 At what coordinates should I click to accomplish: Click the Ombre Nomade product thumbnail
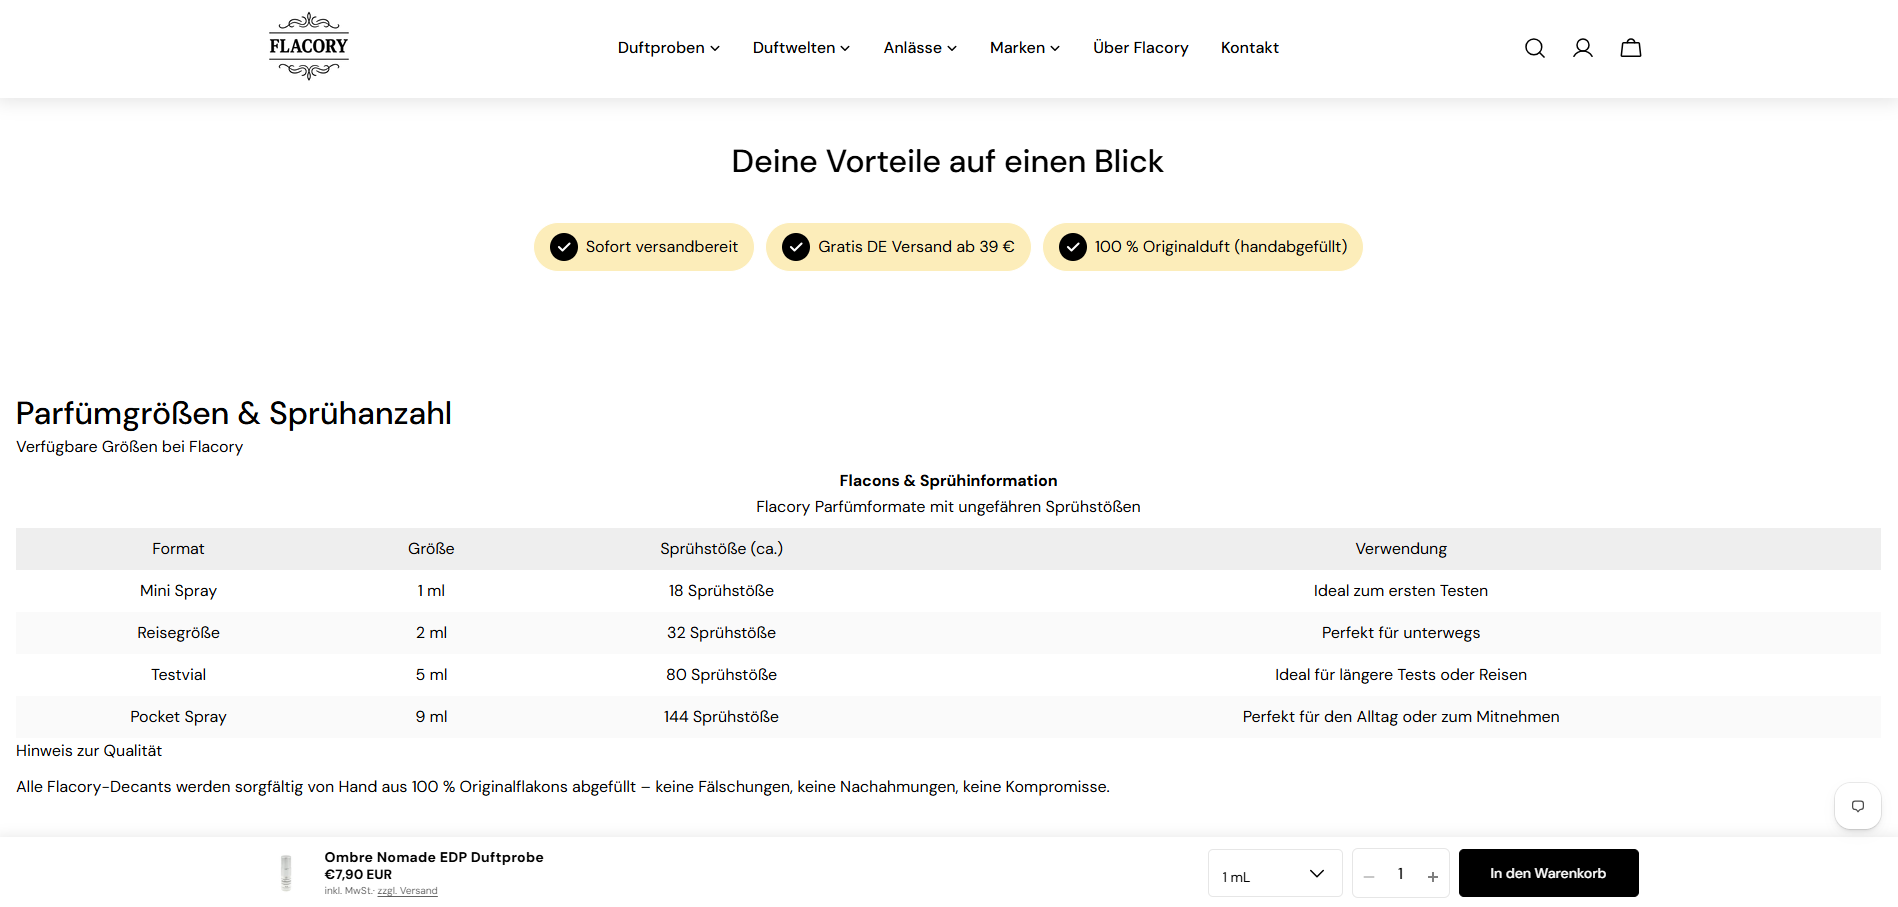point(286,872)
